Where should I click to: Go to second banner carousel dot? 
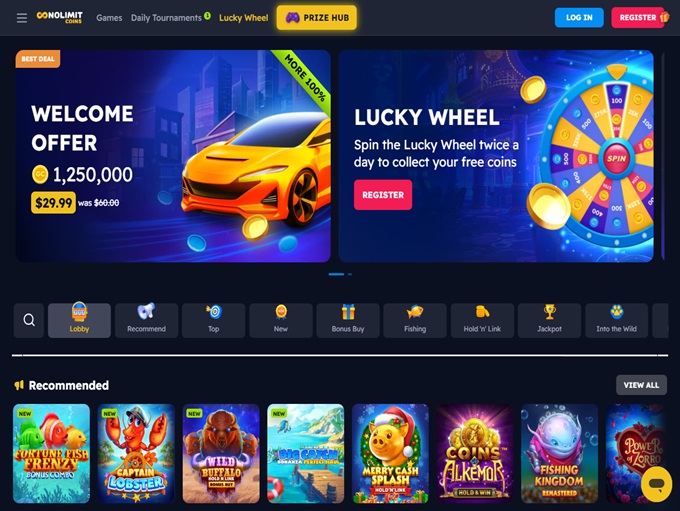point(350,274)
